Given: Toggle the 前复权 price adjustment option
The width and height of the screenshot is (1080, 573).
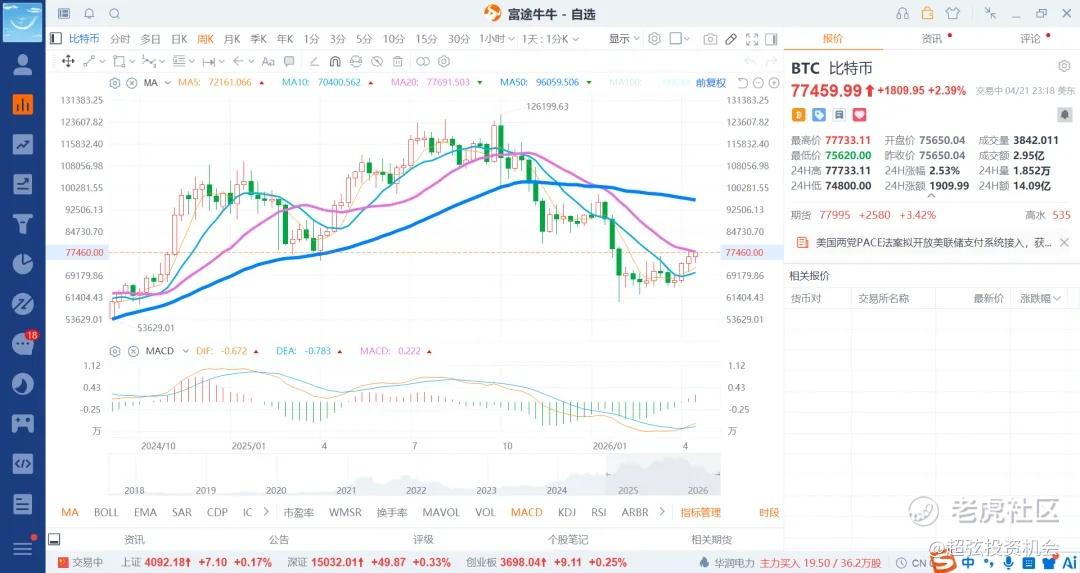Looking at the screenshot, I should click(711, 82).
